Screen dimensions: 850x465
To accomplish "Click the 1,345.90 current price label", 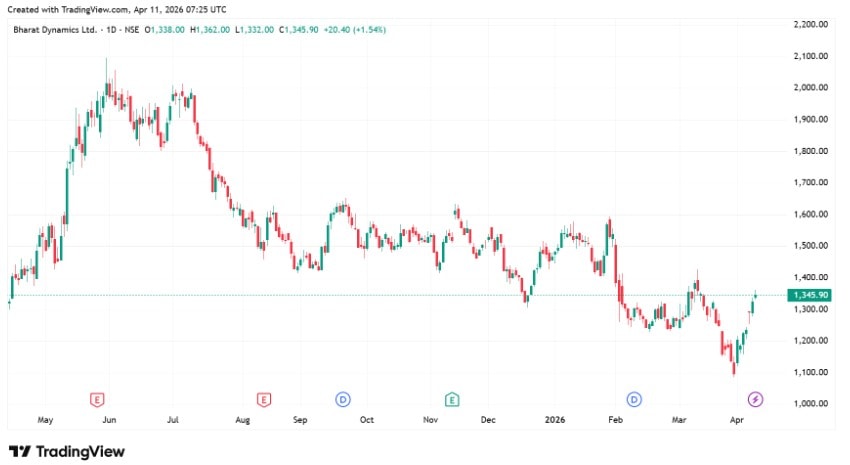I will click(x=809, y=295).
